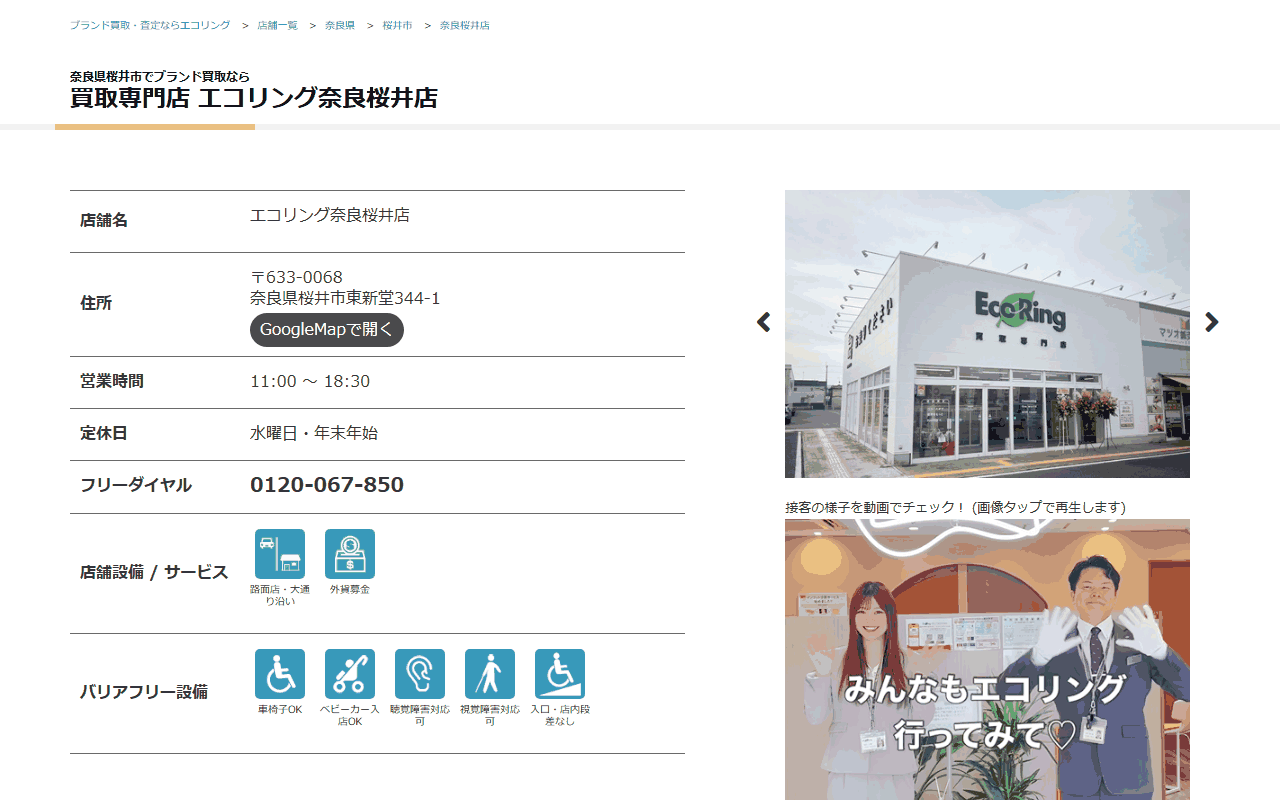Click the 定休日 row label
This screenshot has width=1280, height=800.
pyautogui.click(x=104, y=433)
